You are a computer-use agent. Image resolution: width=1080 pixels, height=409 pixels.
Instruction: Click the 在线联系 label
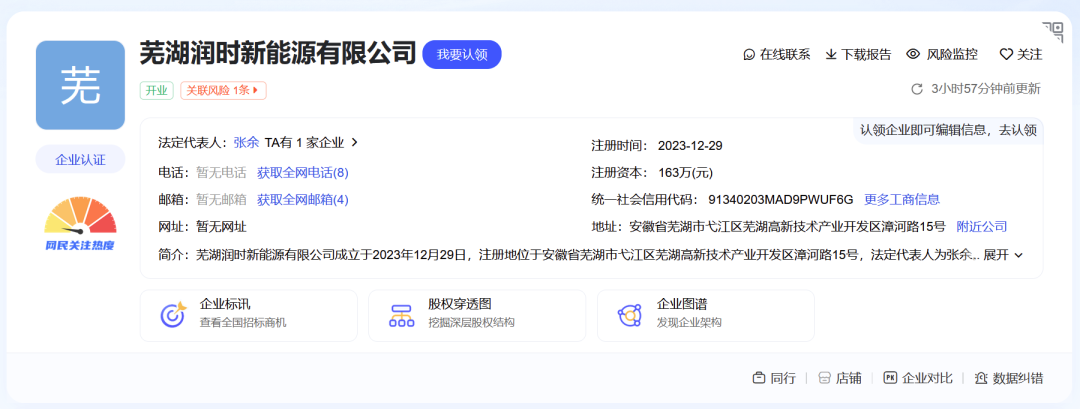click(x=785, y=54)
